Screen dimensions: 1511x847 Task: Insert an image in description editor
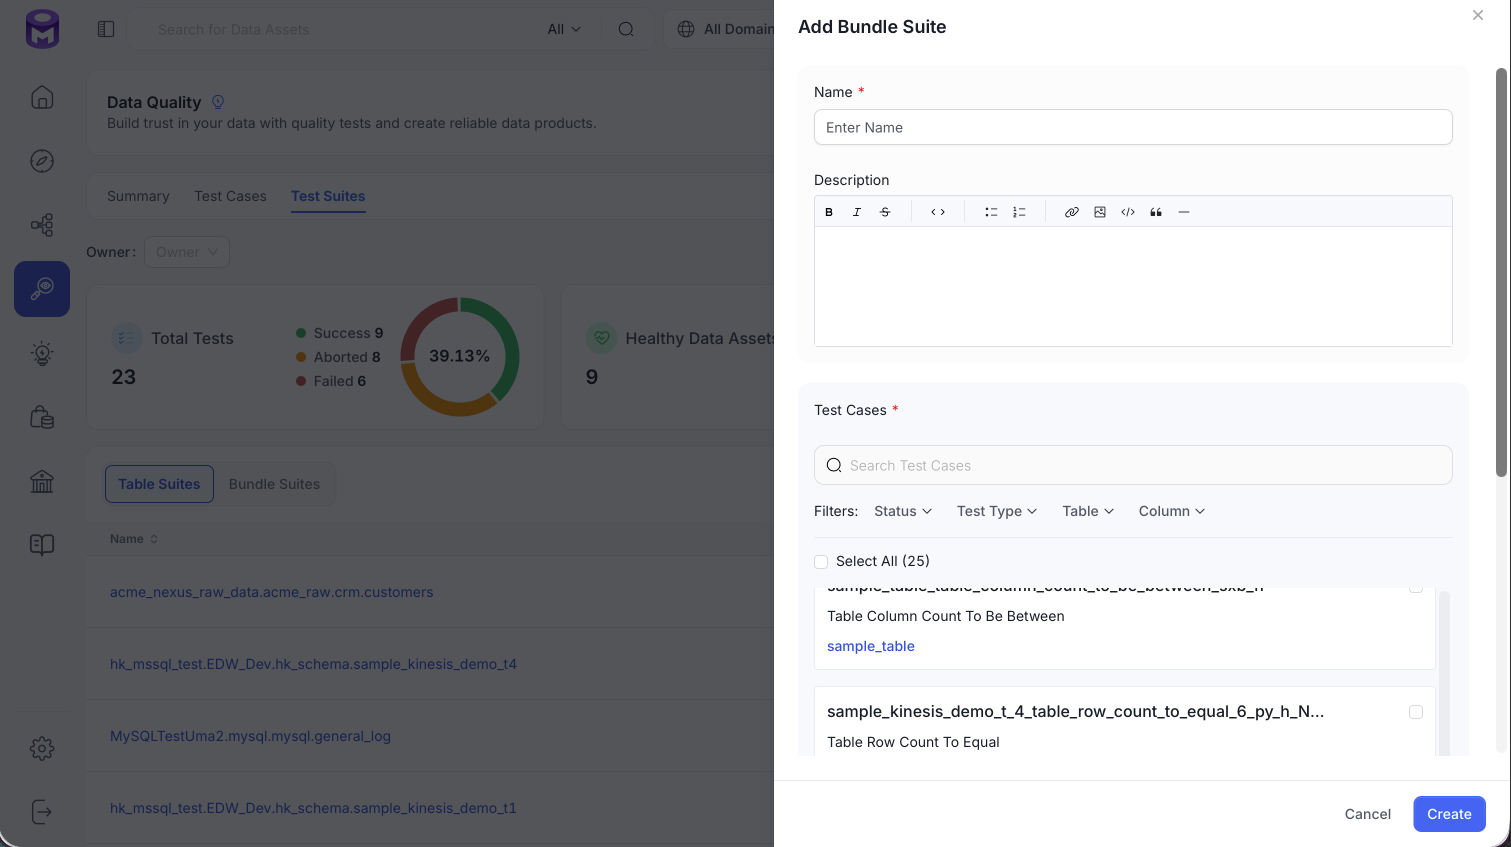(x=1100, y=212)
